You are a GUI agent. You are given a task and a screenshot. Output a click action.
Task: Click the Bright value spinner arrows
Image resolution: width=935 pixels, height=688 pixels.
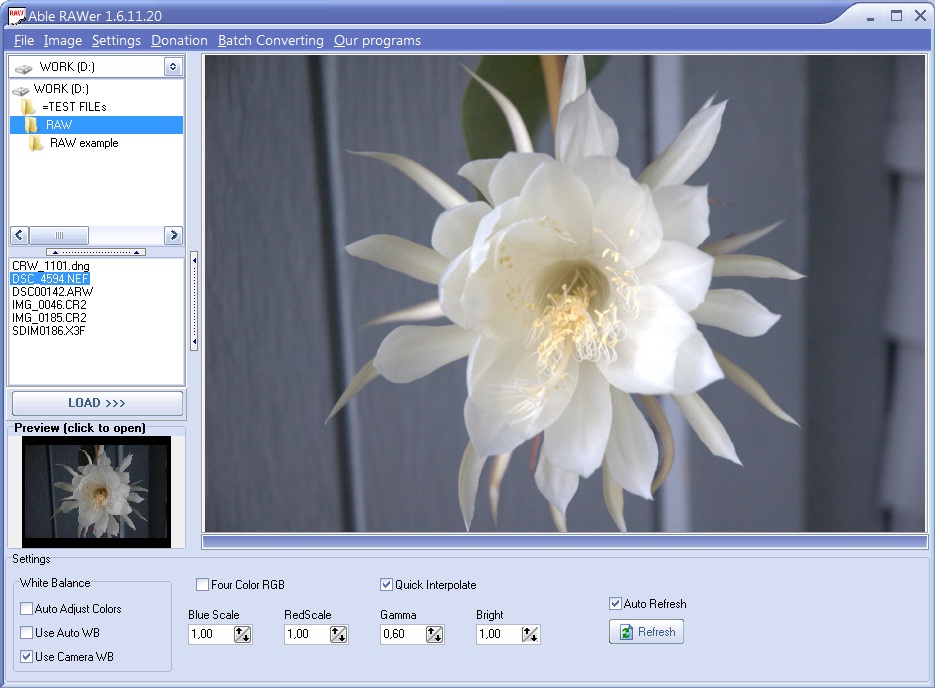tap(531, 634)
